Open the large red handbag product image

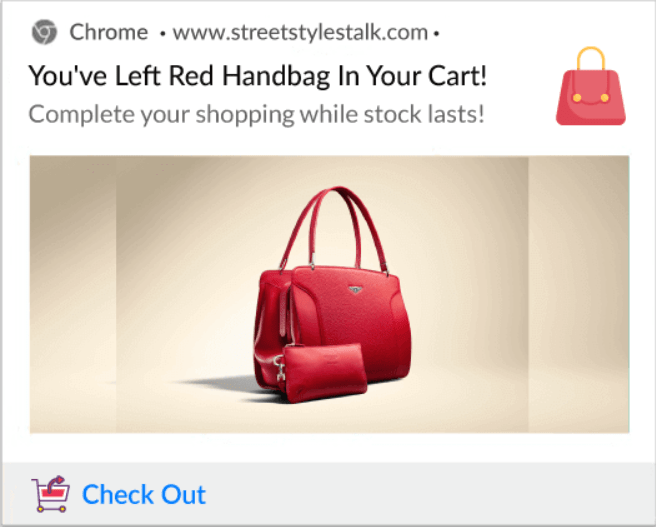click(329, 294)
